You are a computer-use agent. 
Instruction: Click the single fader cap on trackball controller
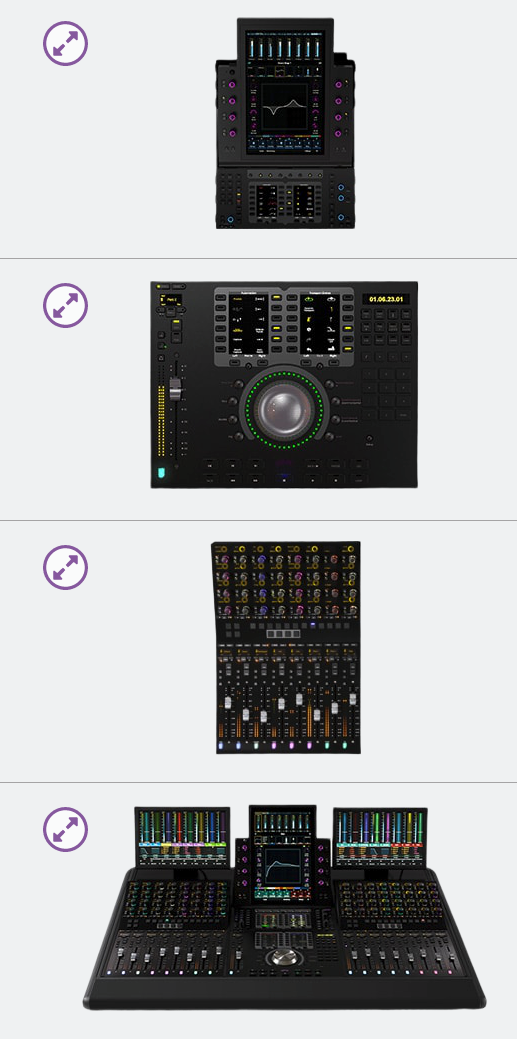[176, 389]
